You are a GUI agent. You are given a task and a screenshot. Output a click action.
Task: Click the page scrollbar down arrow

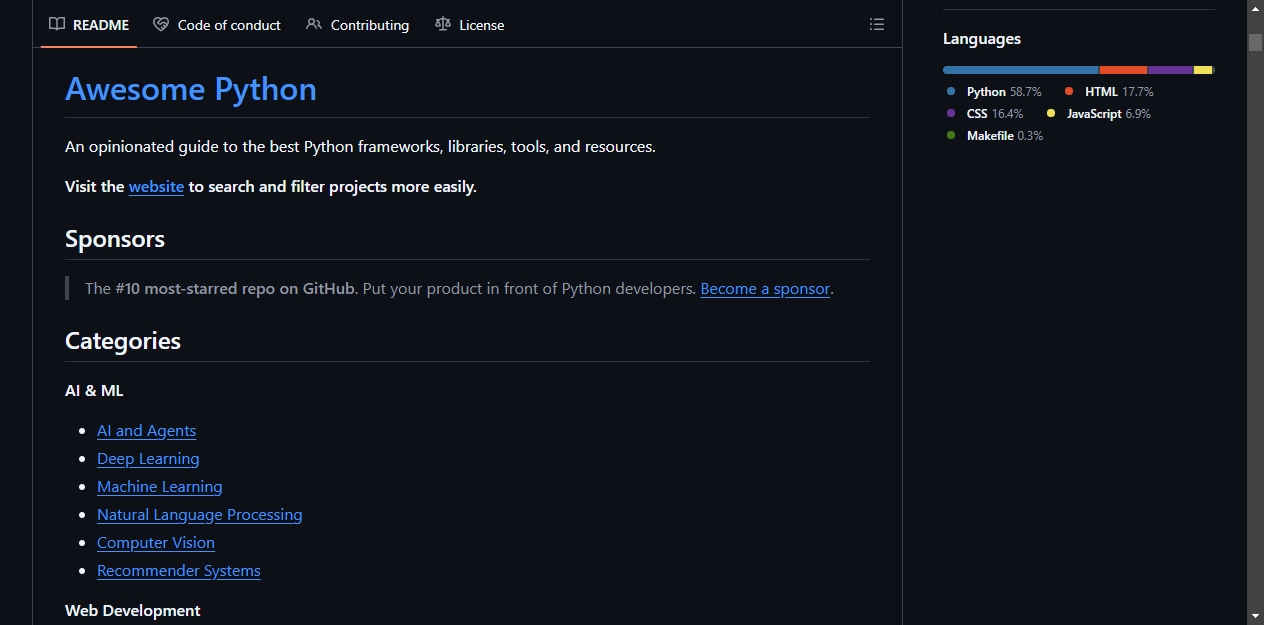point(1255,616)
